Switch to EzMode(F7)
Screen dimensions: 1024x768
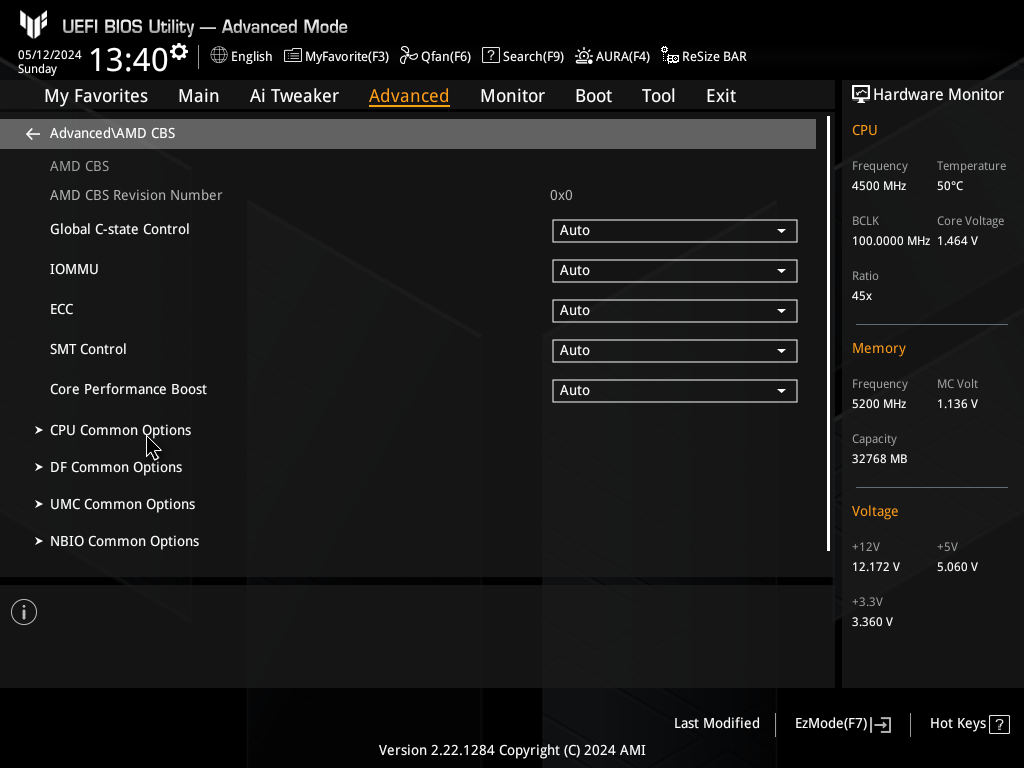click(x=842, y=724)
